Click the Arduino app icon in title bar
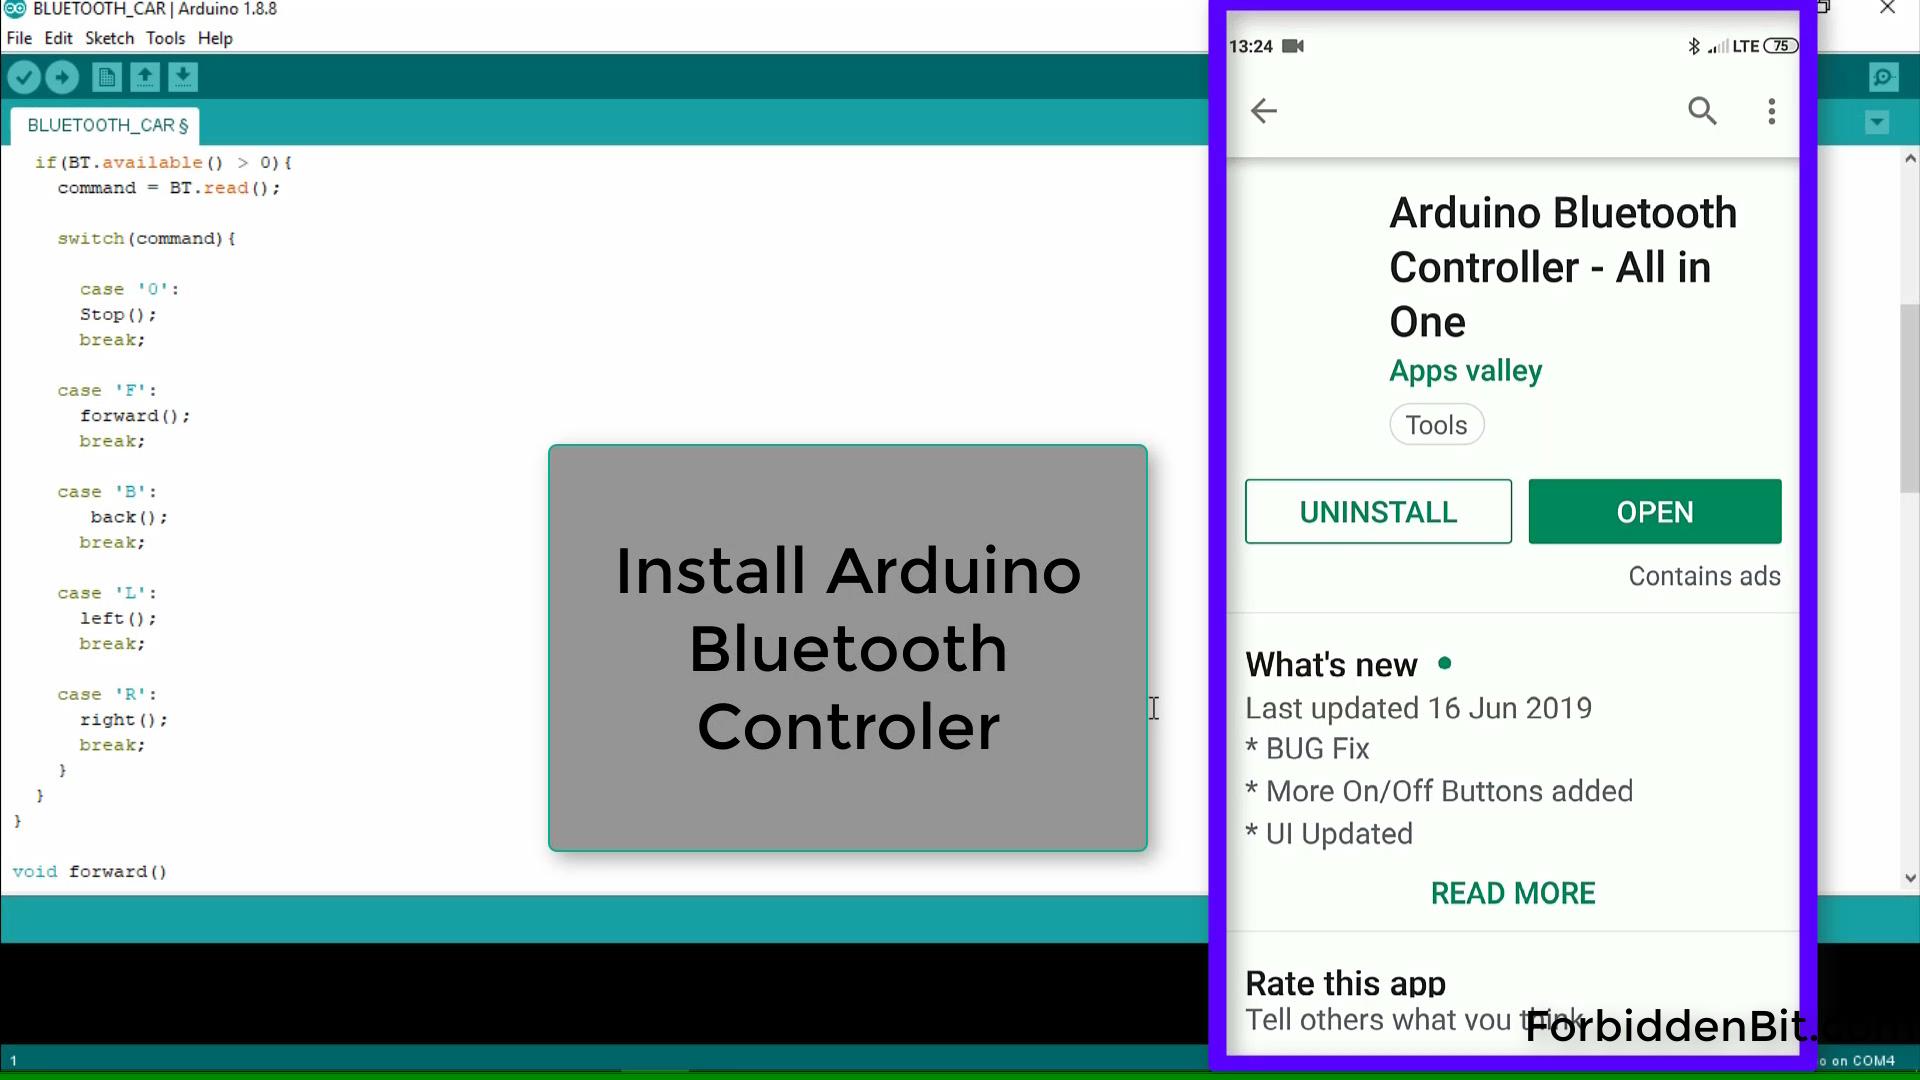 [15, 9]
